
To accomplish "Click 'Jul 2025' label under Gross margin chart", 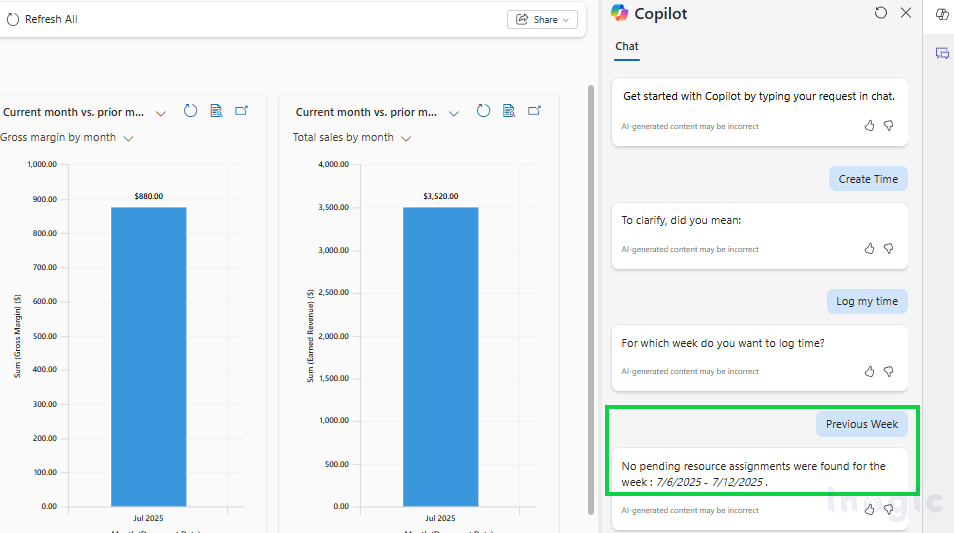I will click(148, 518).
